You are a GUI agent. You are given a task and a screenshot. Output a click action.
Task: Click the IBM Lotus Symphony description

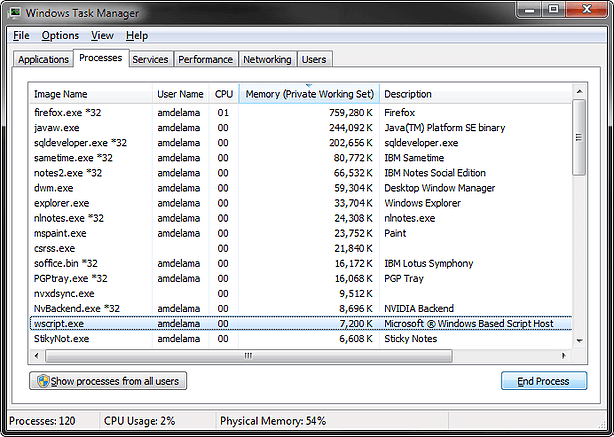(428, 264)
